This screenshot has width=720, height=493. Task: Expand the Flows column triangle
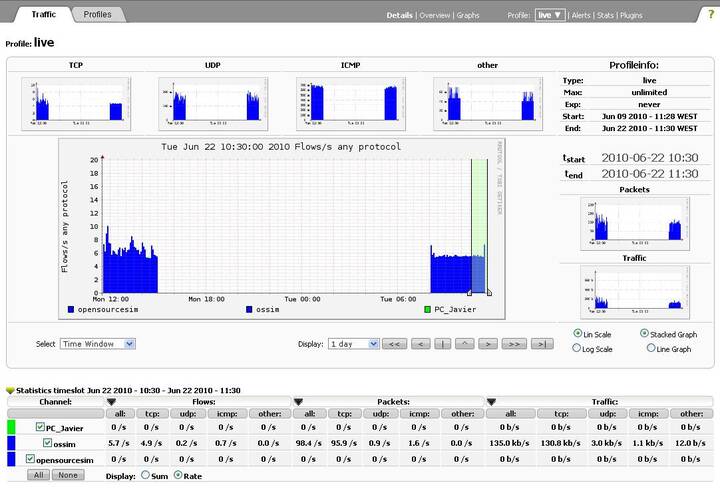(112, 402)
